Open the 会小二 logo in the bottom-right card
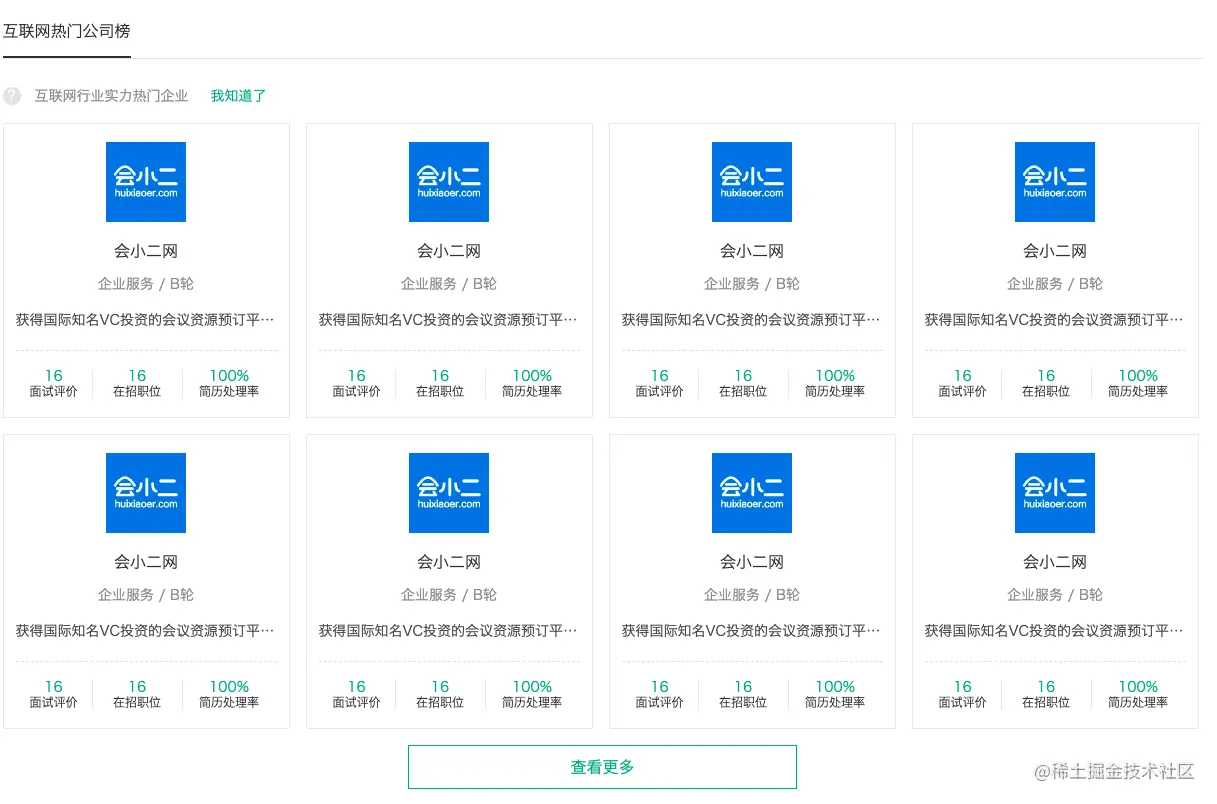 (x=1055, y=493)
